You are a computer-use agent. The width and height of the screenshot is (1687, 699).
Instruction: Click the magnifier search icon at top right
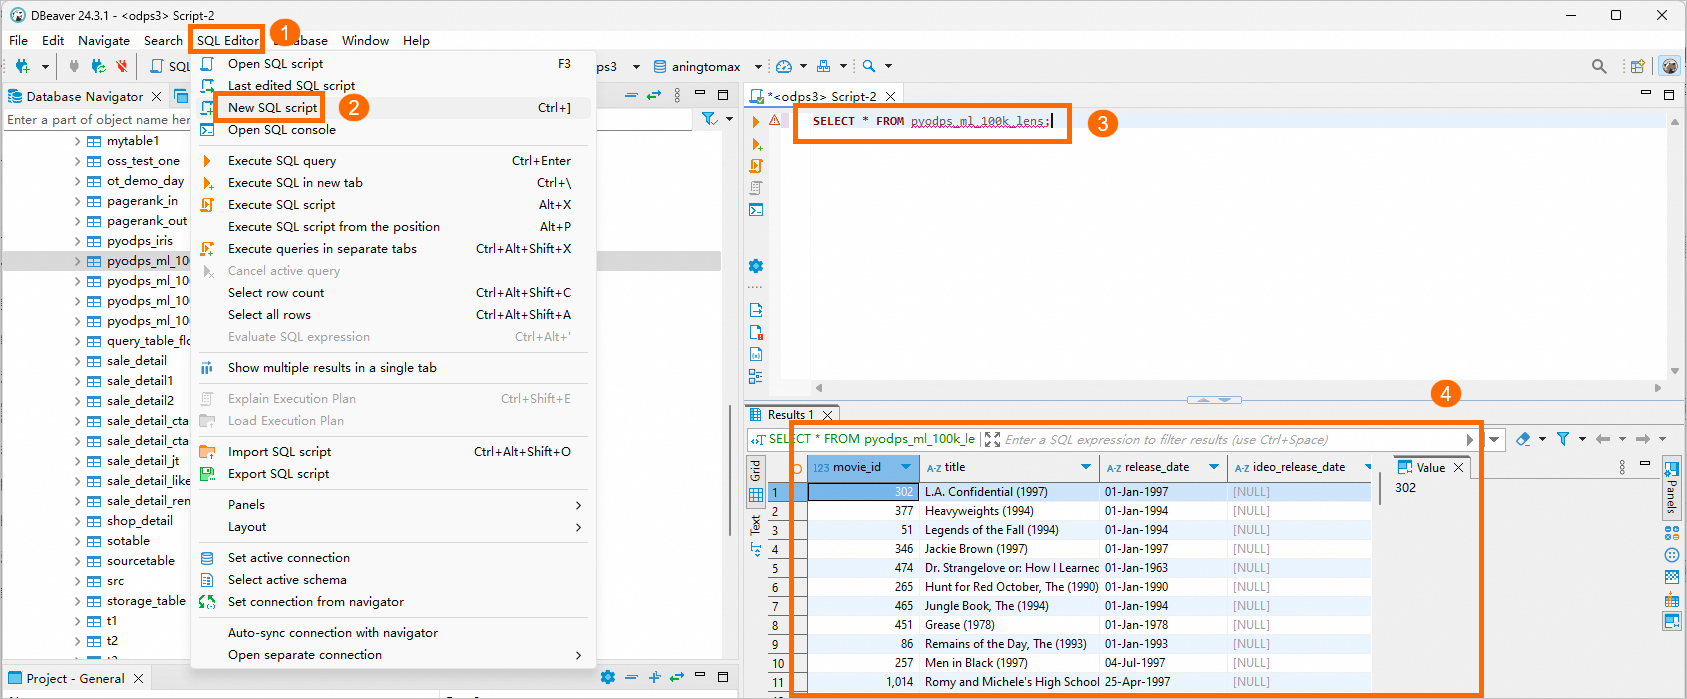pos(1599,66)
